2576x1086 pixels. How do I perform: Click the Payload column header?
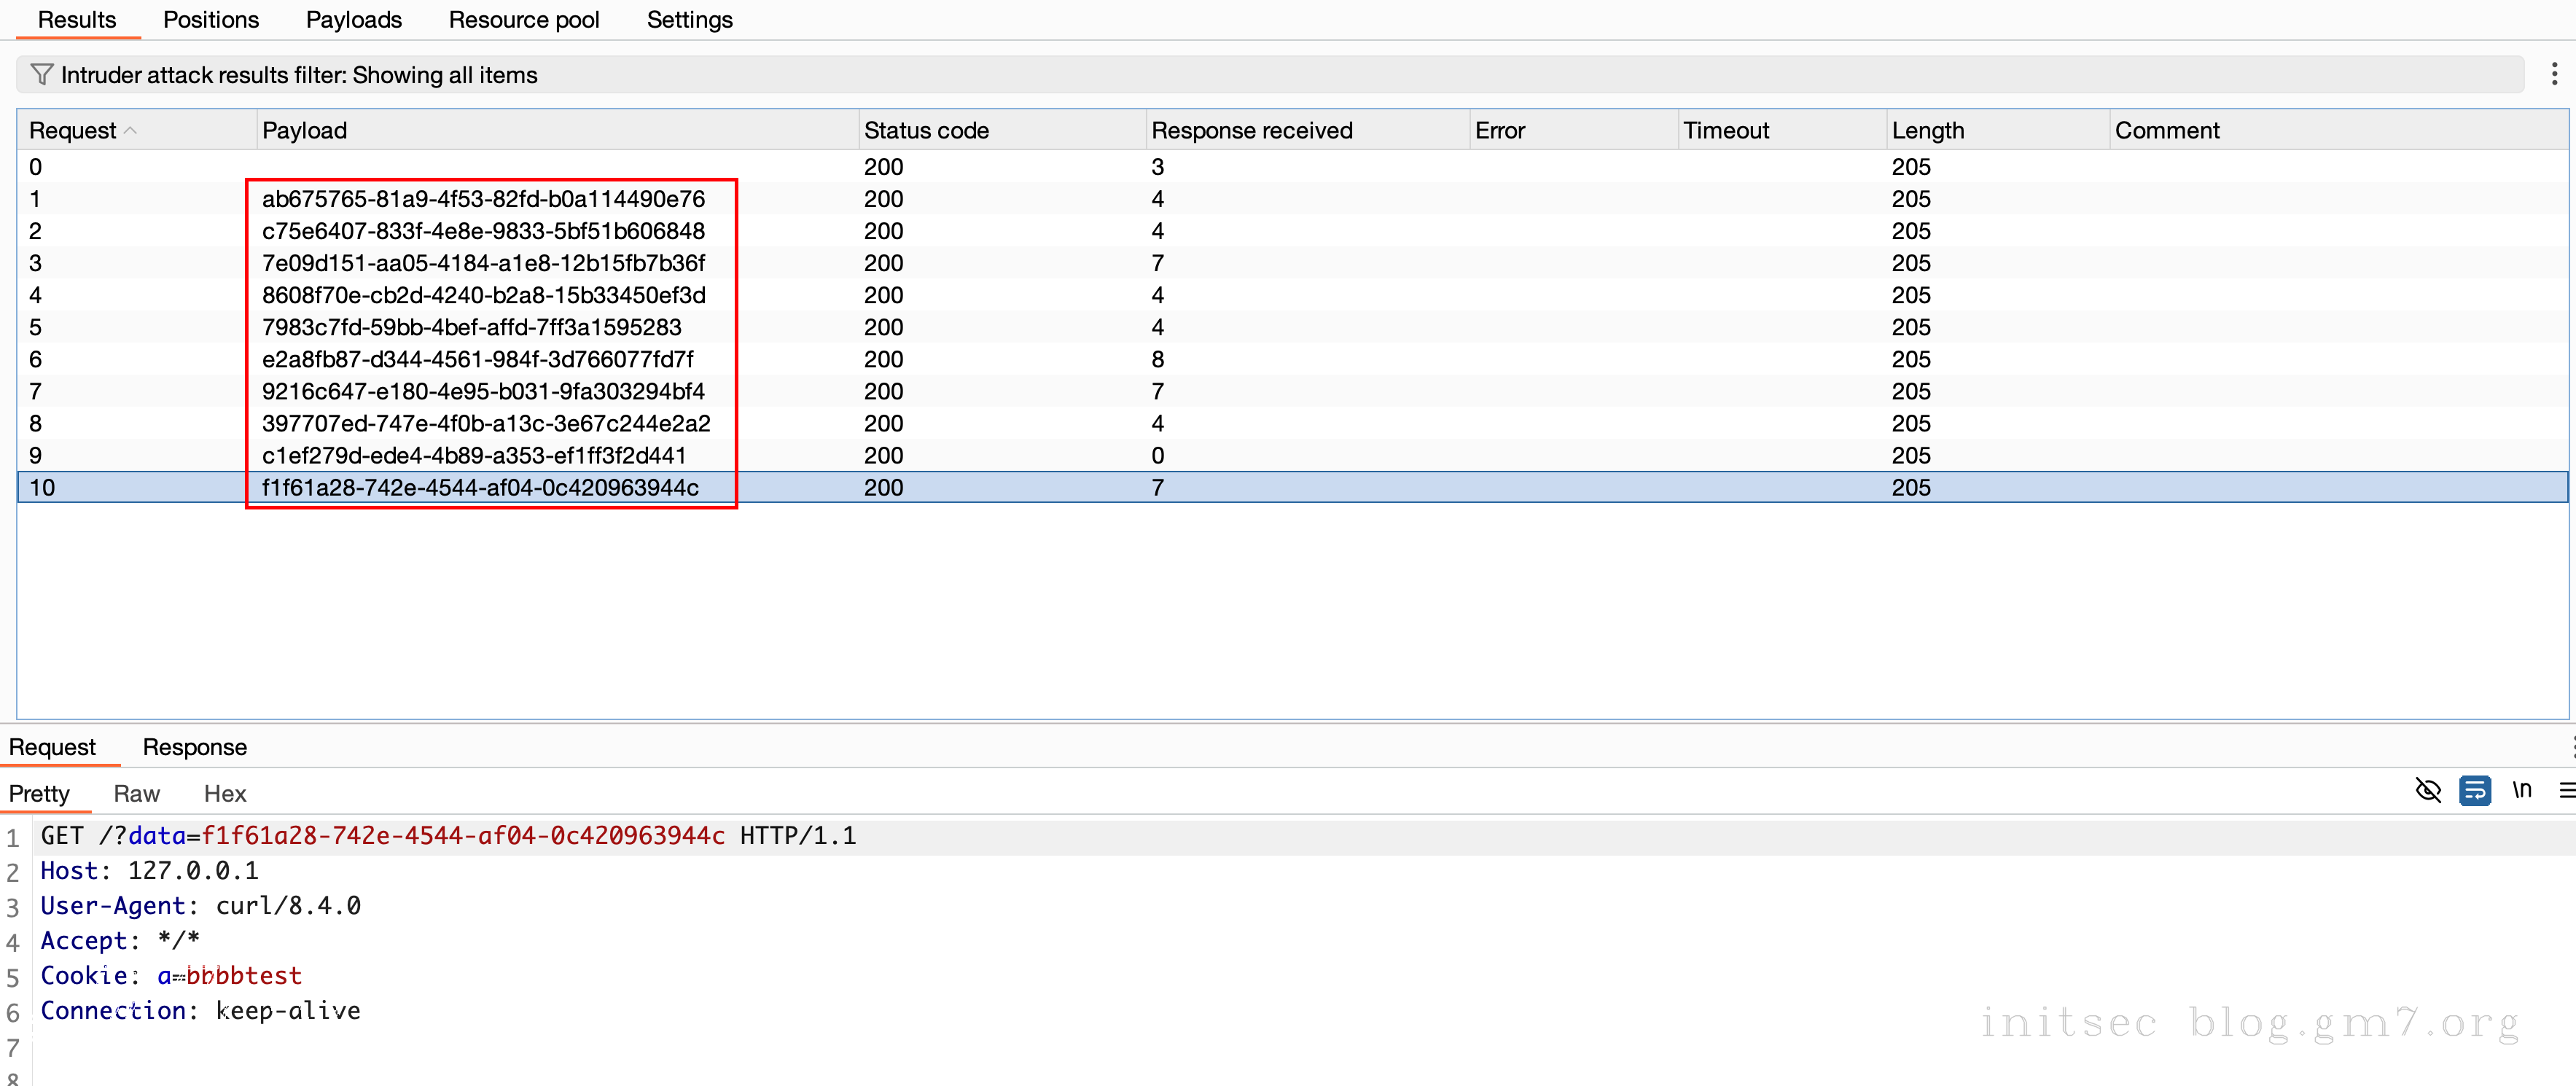(304, 130)
